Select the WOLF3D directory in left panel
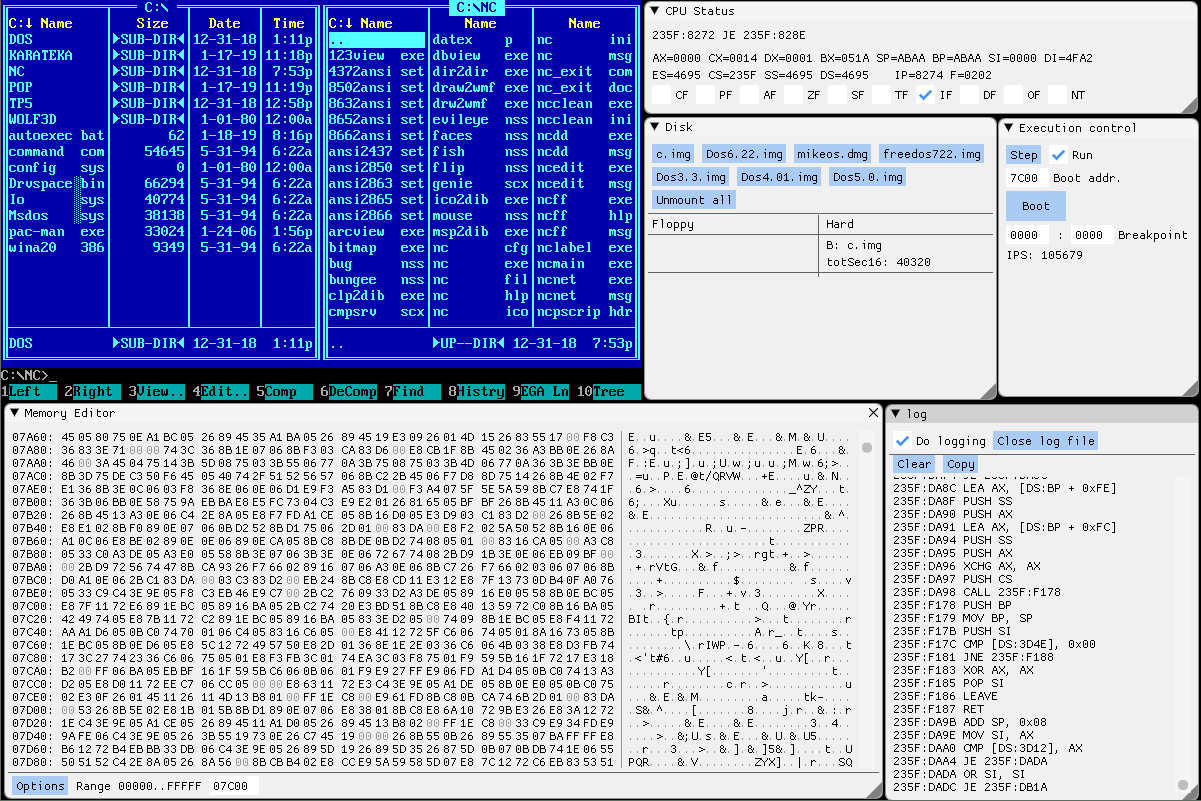 tap(159, 120)
